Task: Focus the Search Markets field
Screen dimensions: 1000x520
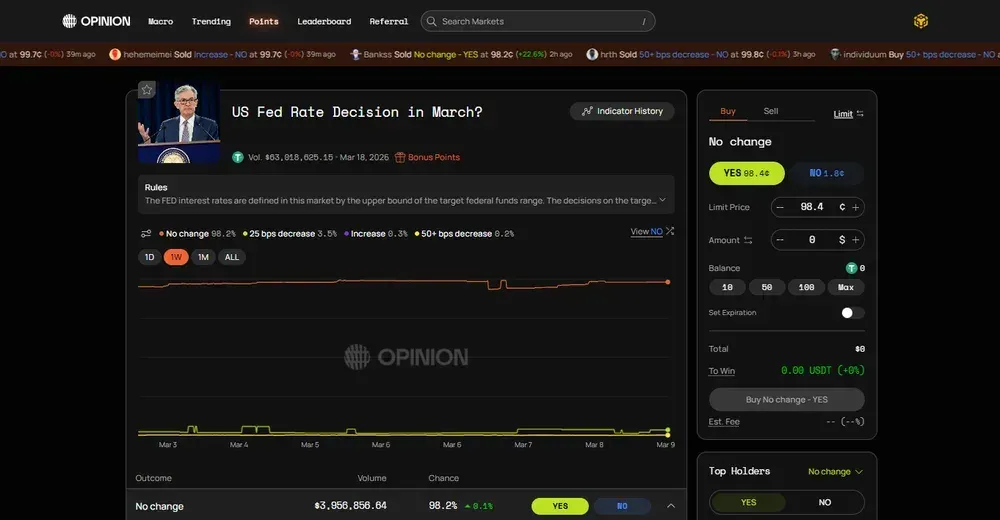Action: click(x=538, y=21)
